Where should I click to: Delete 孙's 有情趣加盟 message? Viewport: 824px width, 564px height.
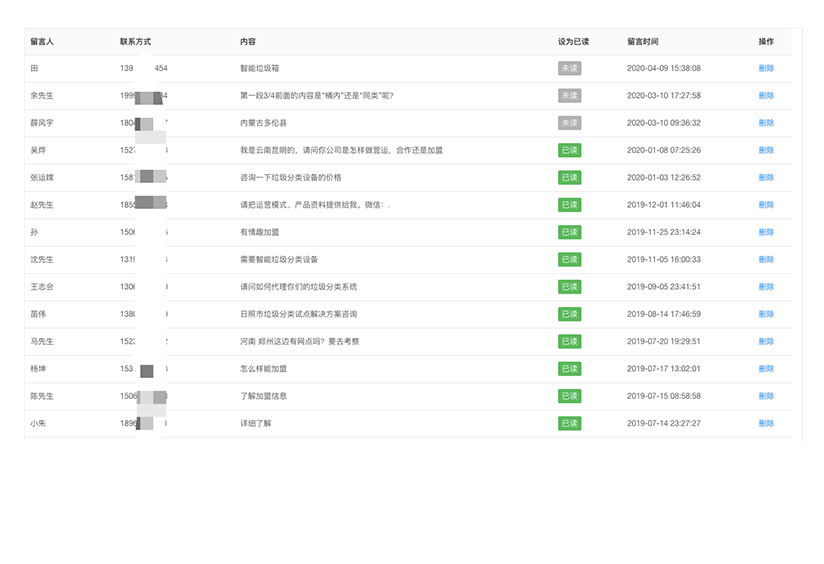coord(766,232)
